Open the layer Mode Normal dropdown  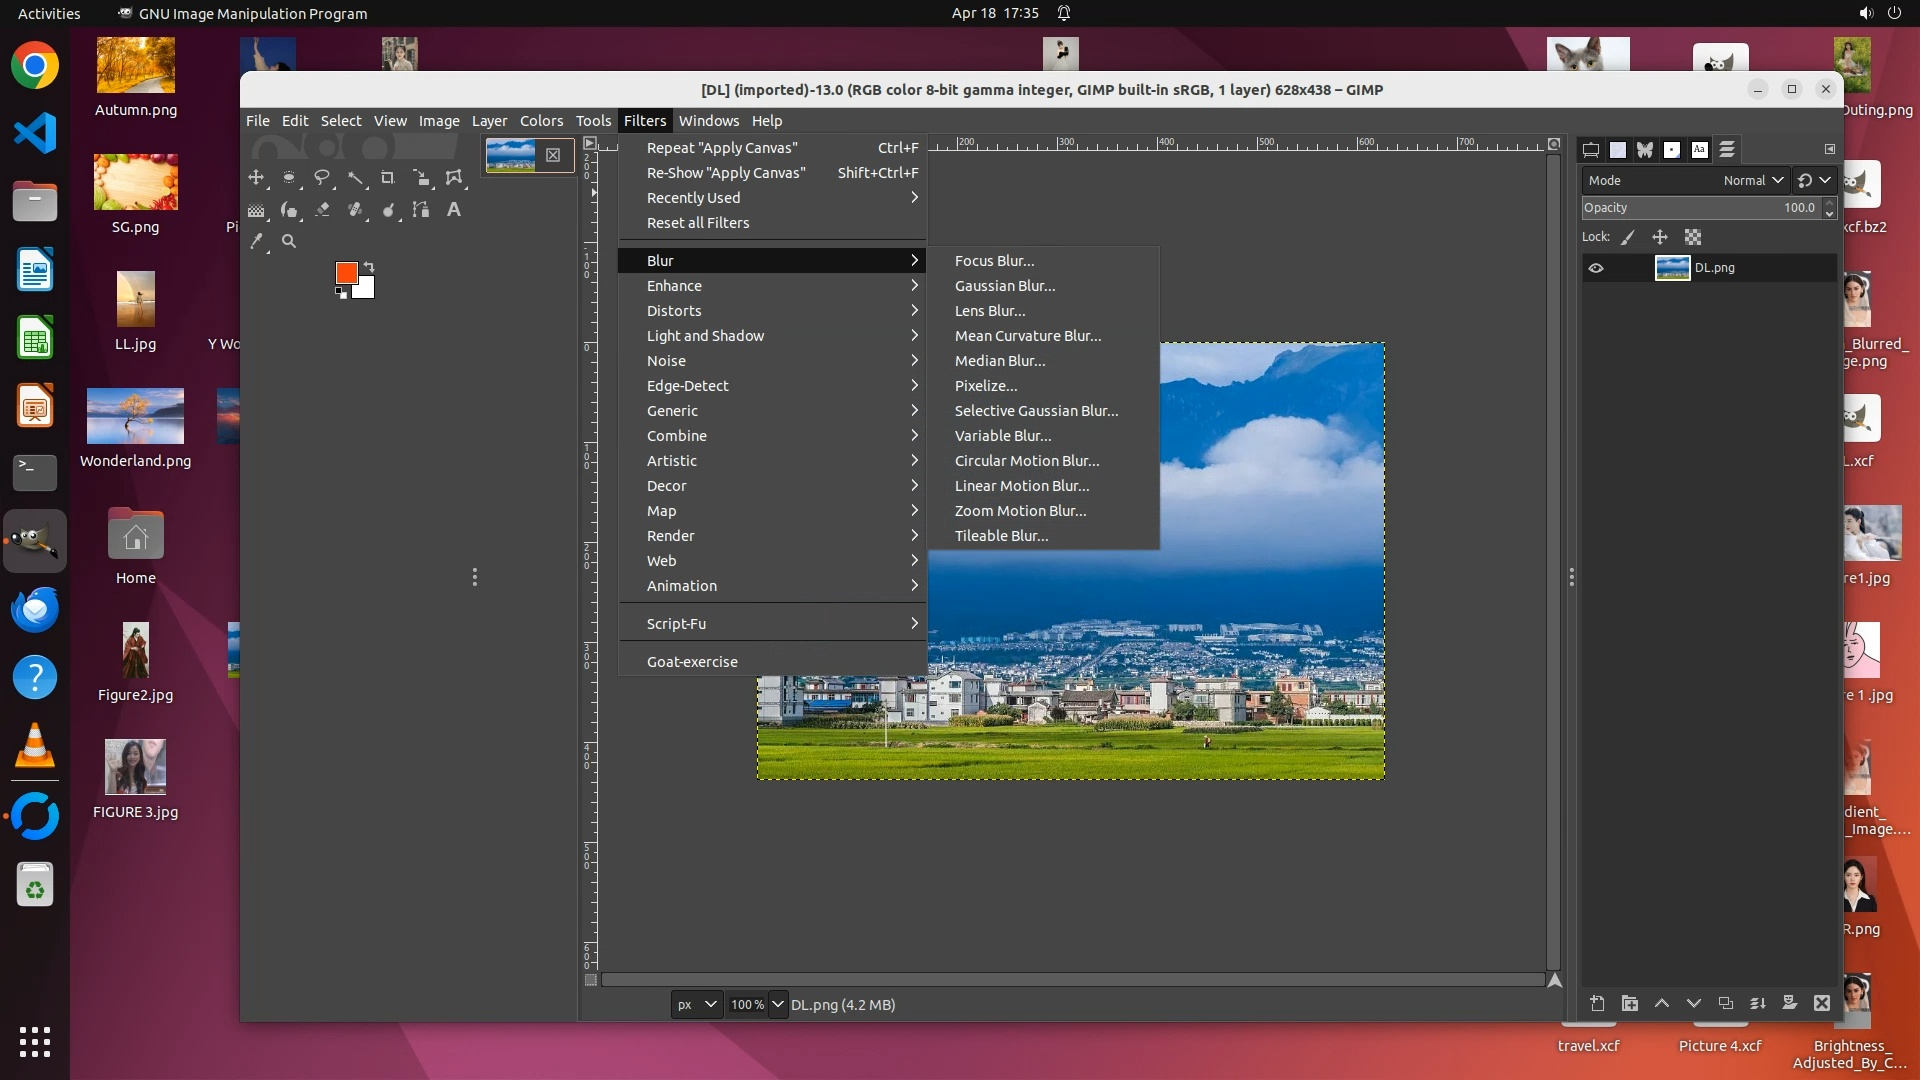coord(1752,180)
